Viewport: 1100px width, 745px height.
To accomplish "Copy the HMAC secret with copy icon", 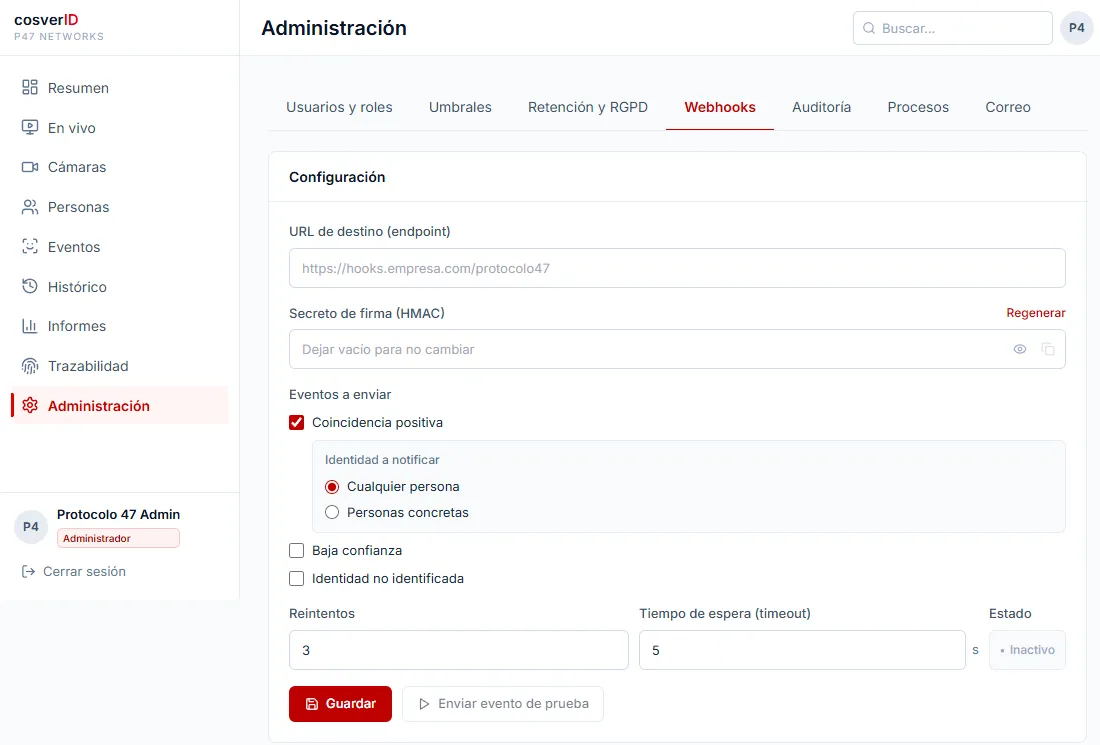I will tap(1047, 349).
